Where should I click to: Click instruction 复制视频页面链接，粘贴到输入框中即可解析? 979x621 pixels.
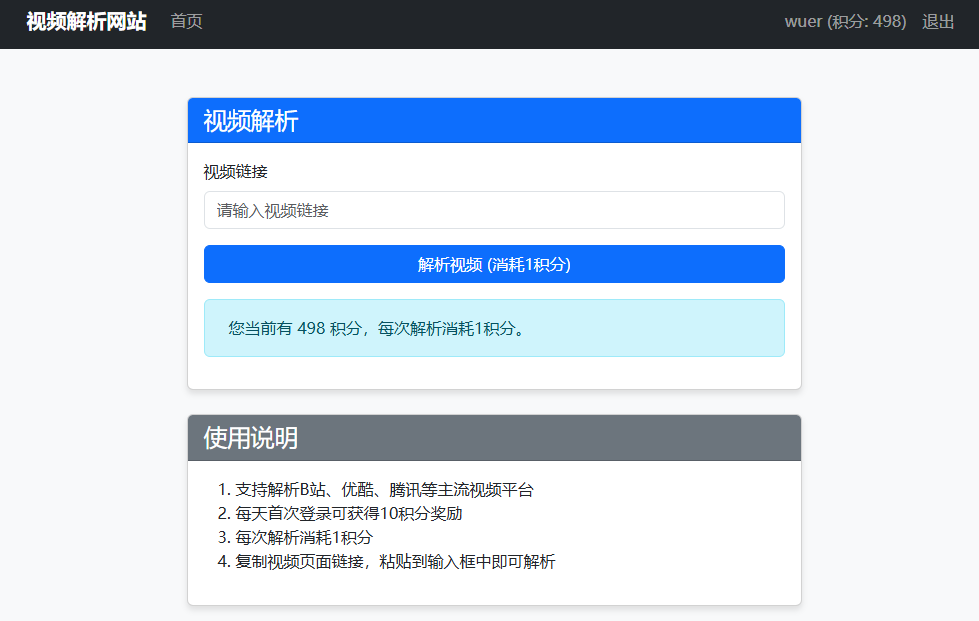[x=395, y=562]
